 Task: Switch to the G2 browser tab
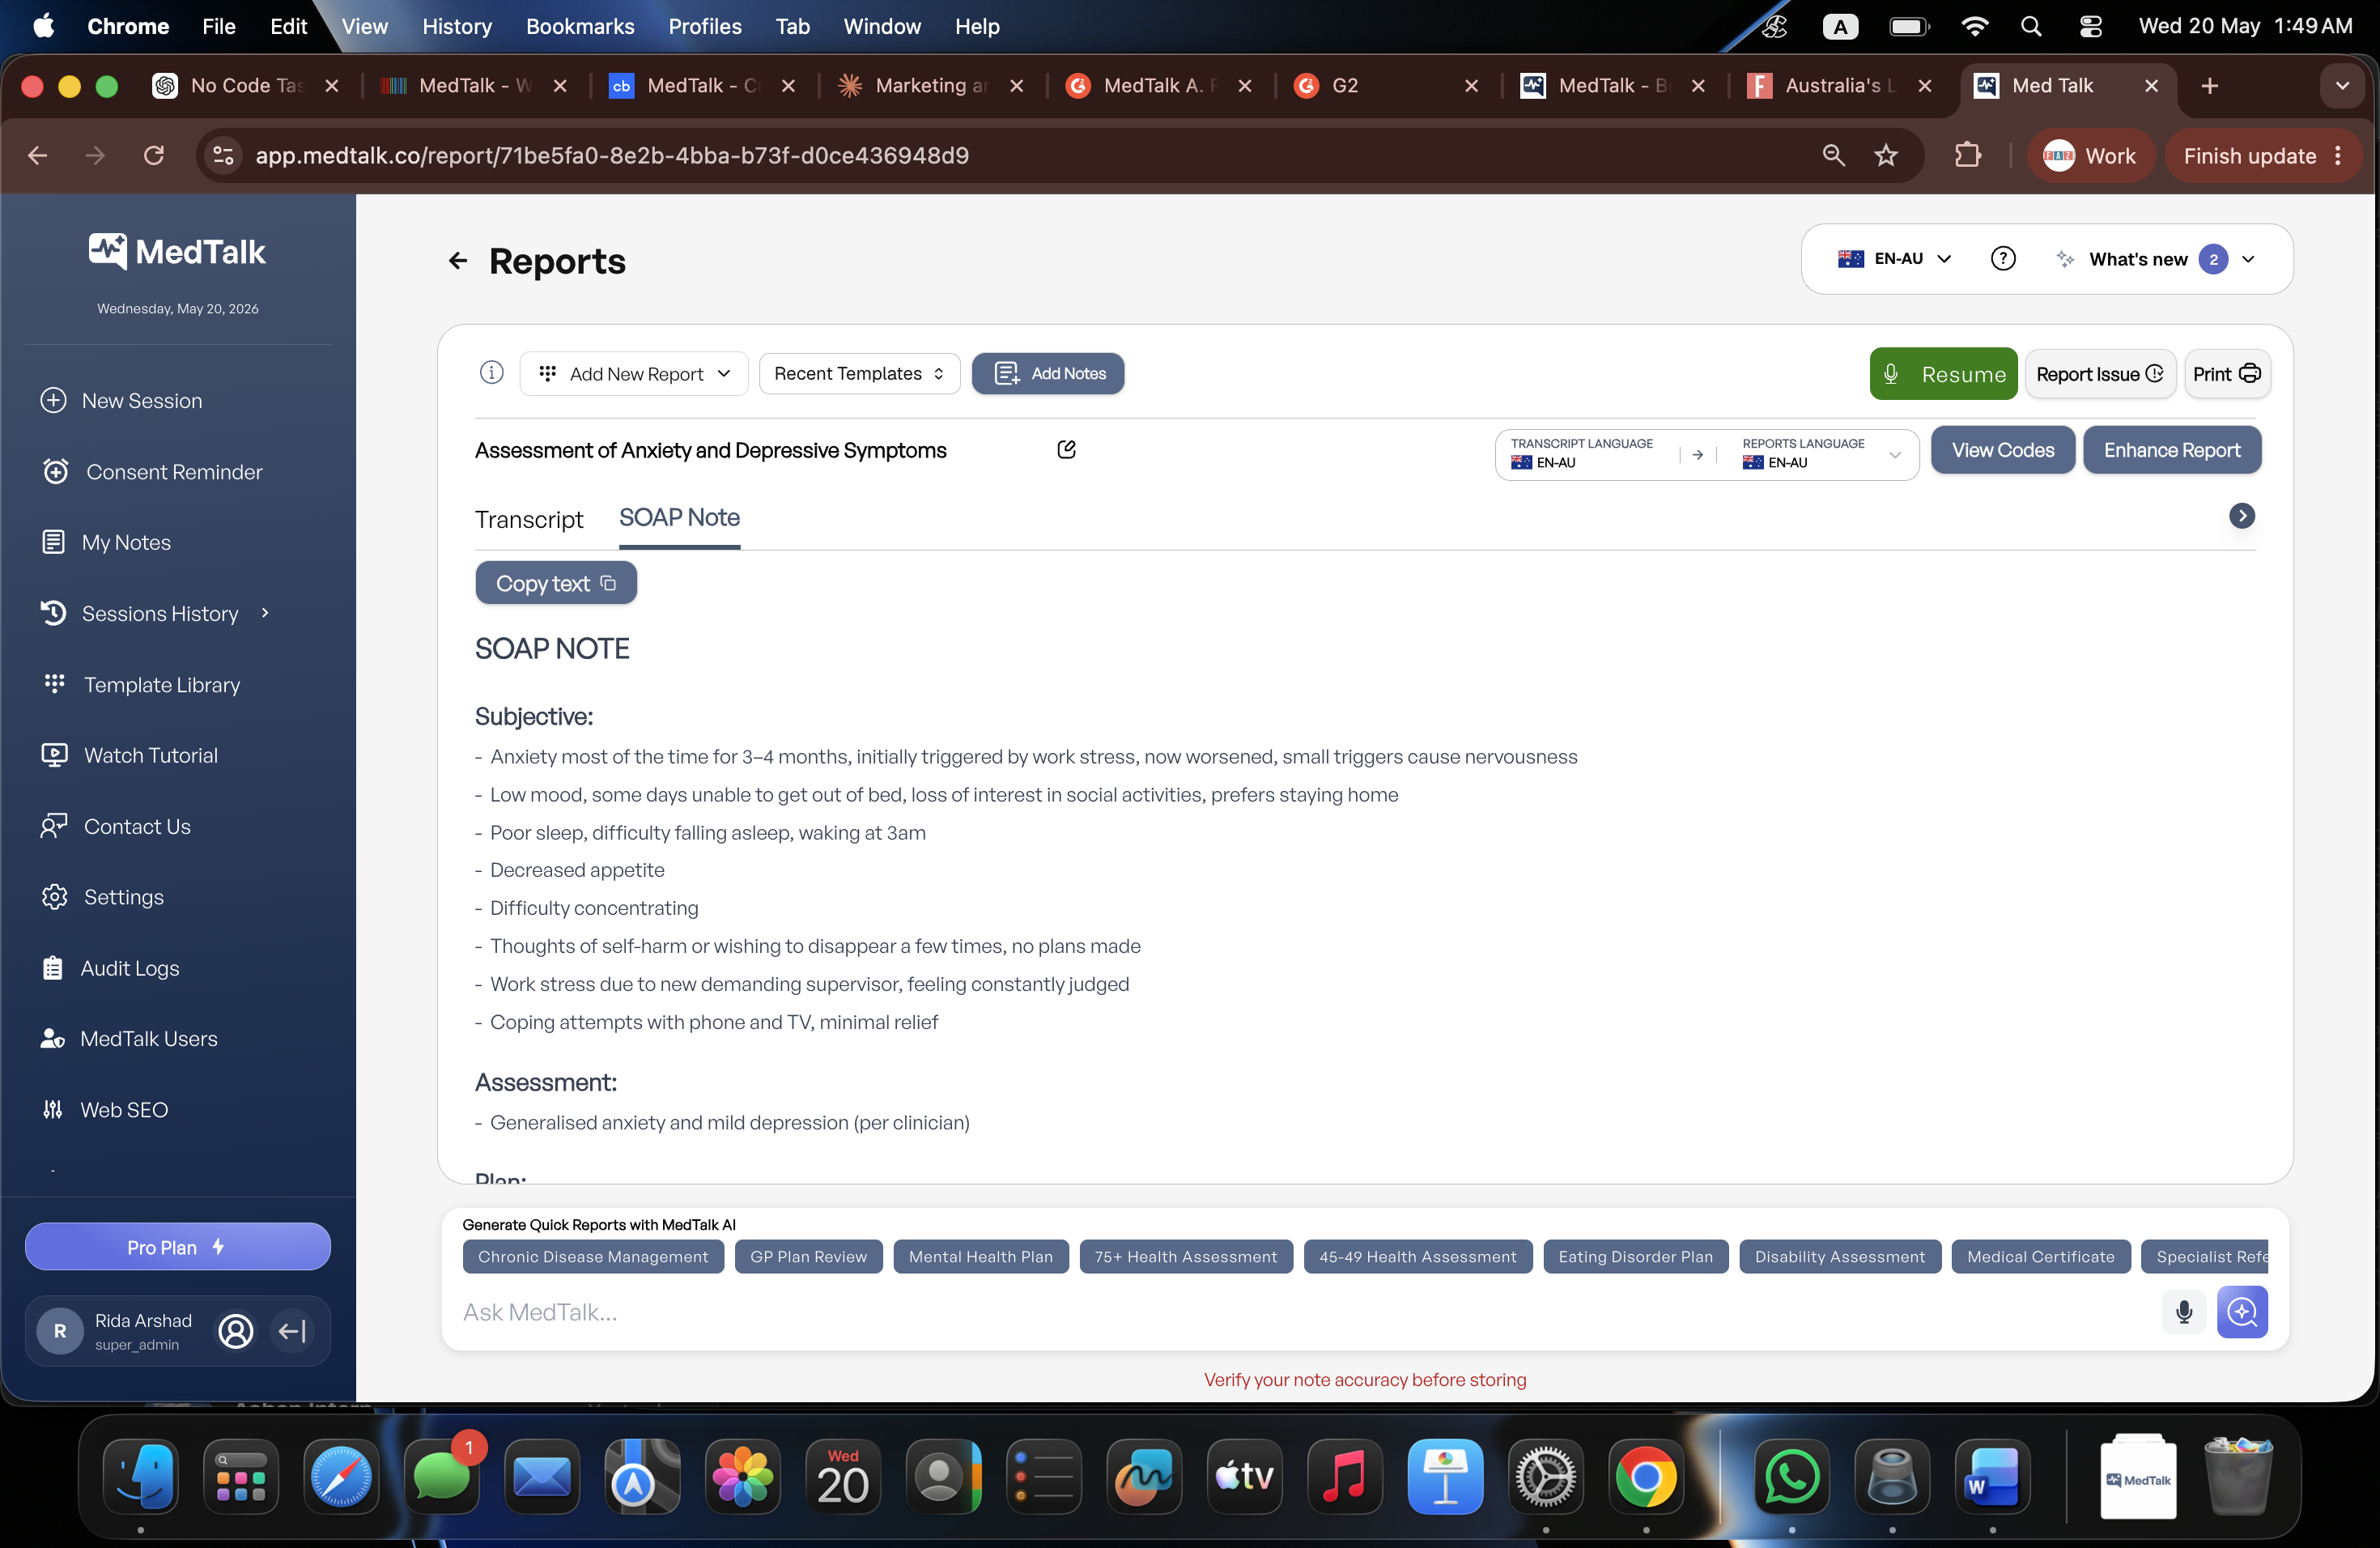(x=1384, y=86)
